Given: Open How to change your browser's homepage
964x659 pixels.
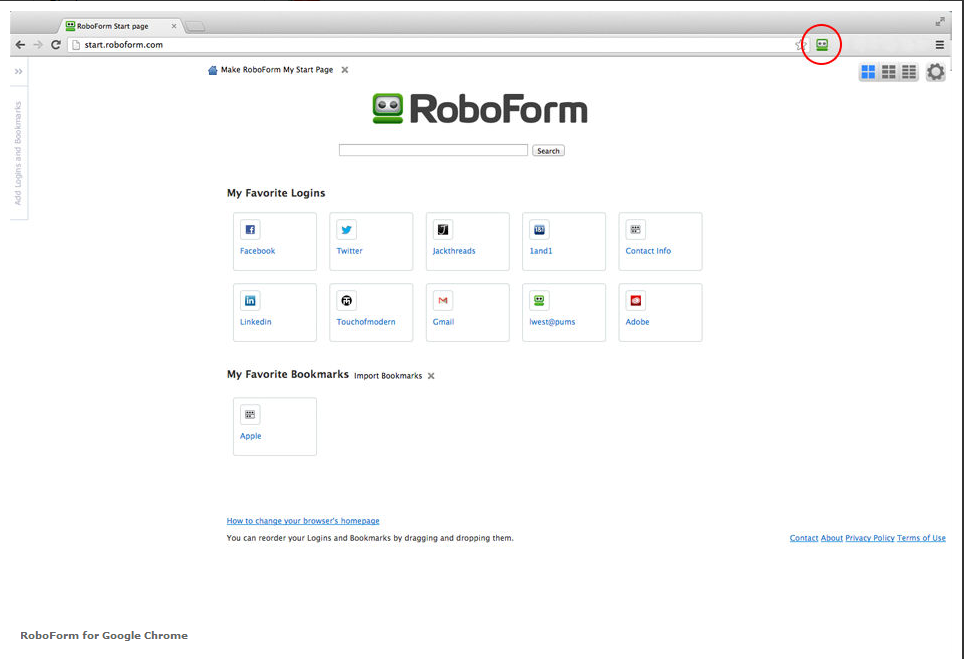Looking at the screenshot, I should pos(303,521).
